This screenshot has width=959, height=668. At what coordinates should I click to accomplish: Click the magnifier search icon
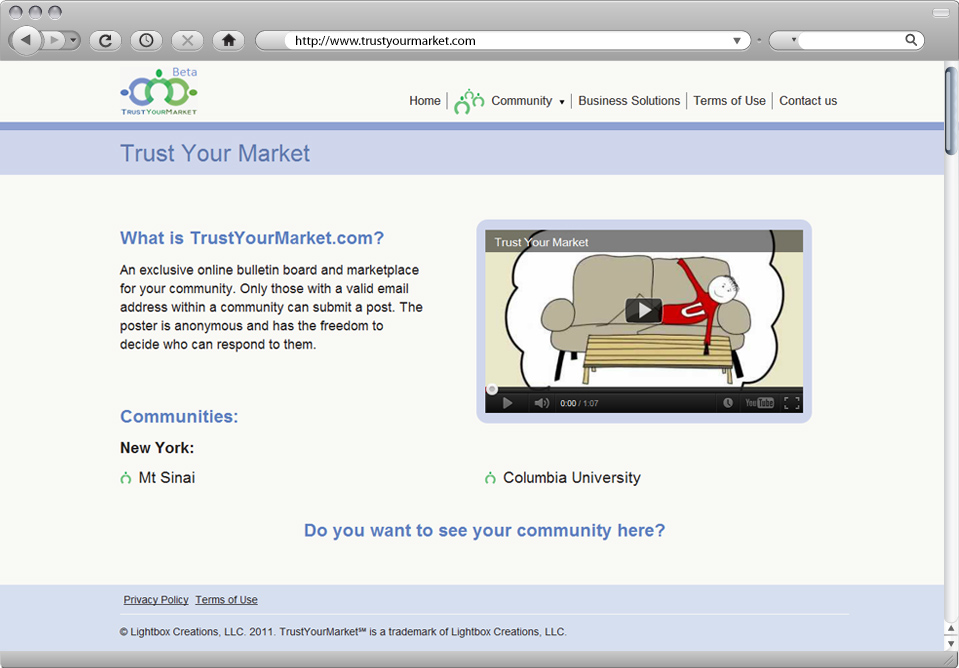pyautogui.click(x=911, y=40)
